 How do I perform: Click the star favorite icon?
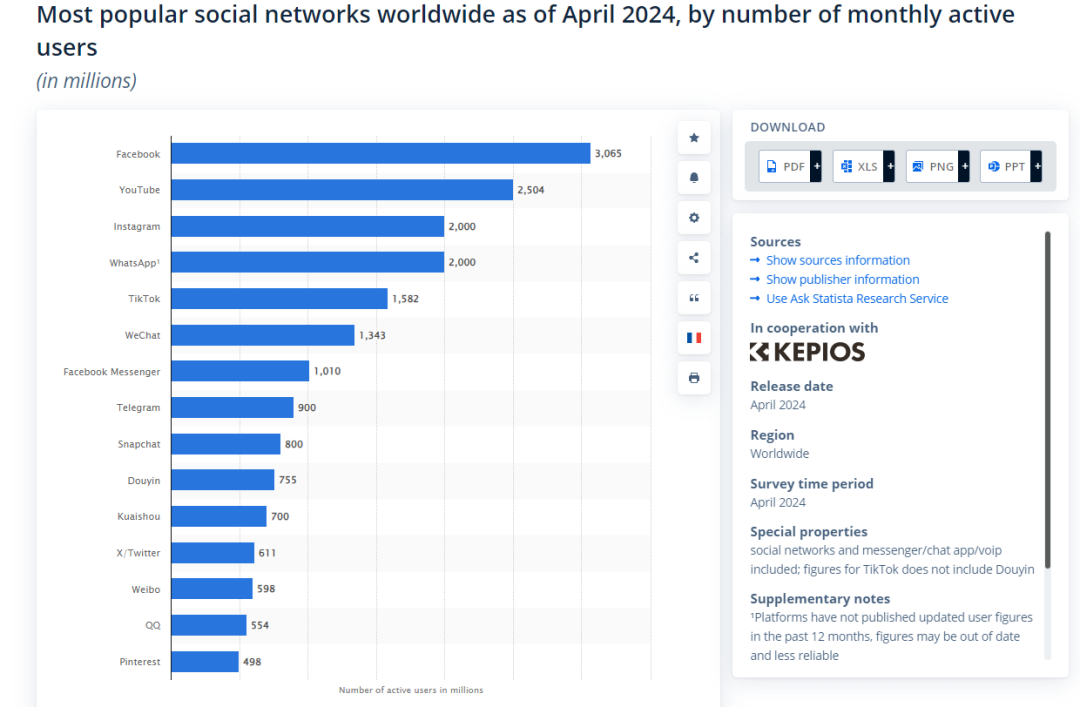(694, 138)
